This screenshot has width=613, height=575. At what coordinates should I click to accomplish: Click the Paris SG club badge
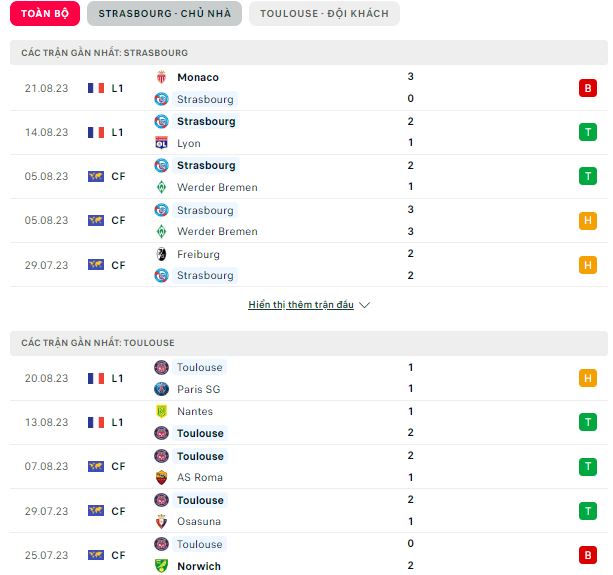(161, 389)
